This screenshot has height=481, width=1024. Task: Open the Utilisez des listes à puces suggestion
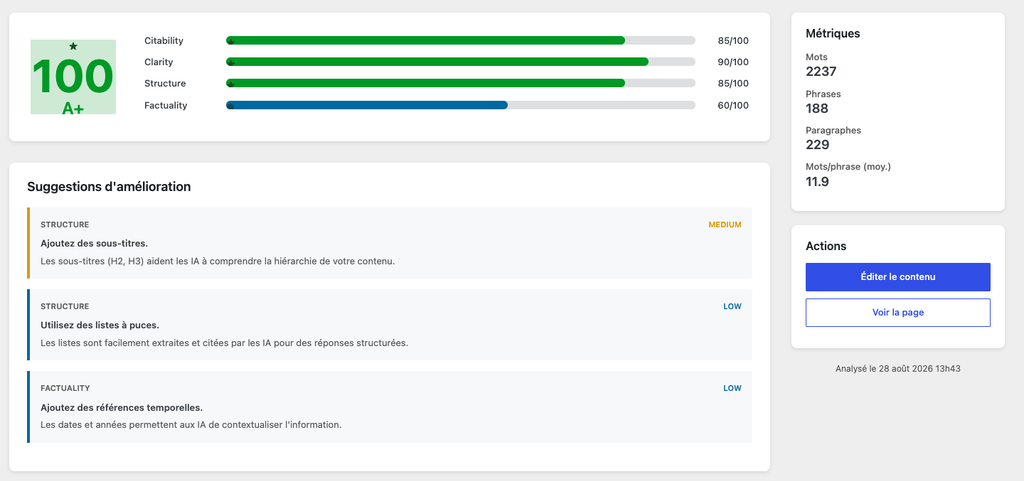pyautogui.click(x=390, y=324)
